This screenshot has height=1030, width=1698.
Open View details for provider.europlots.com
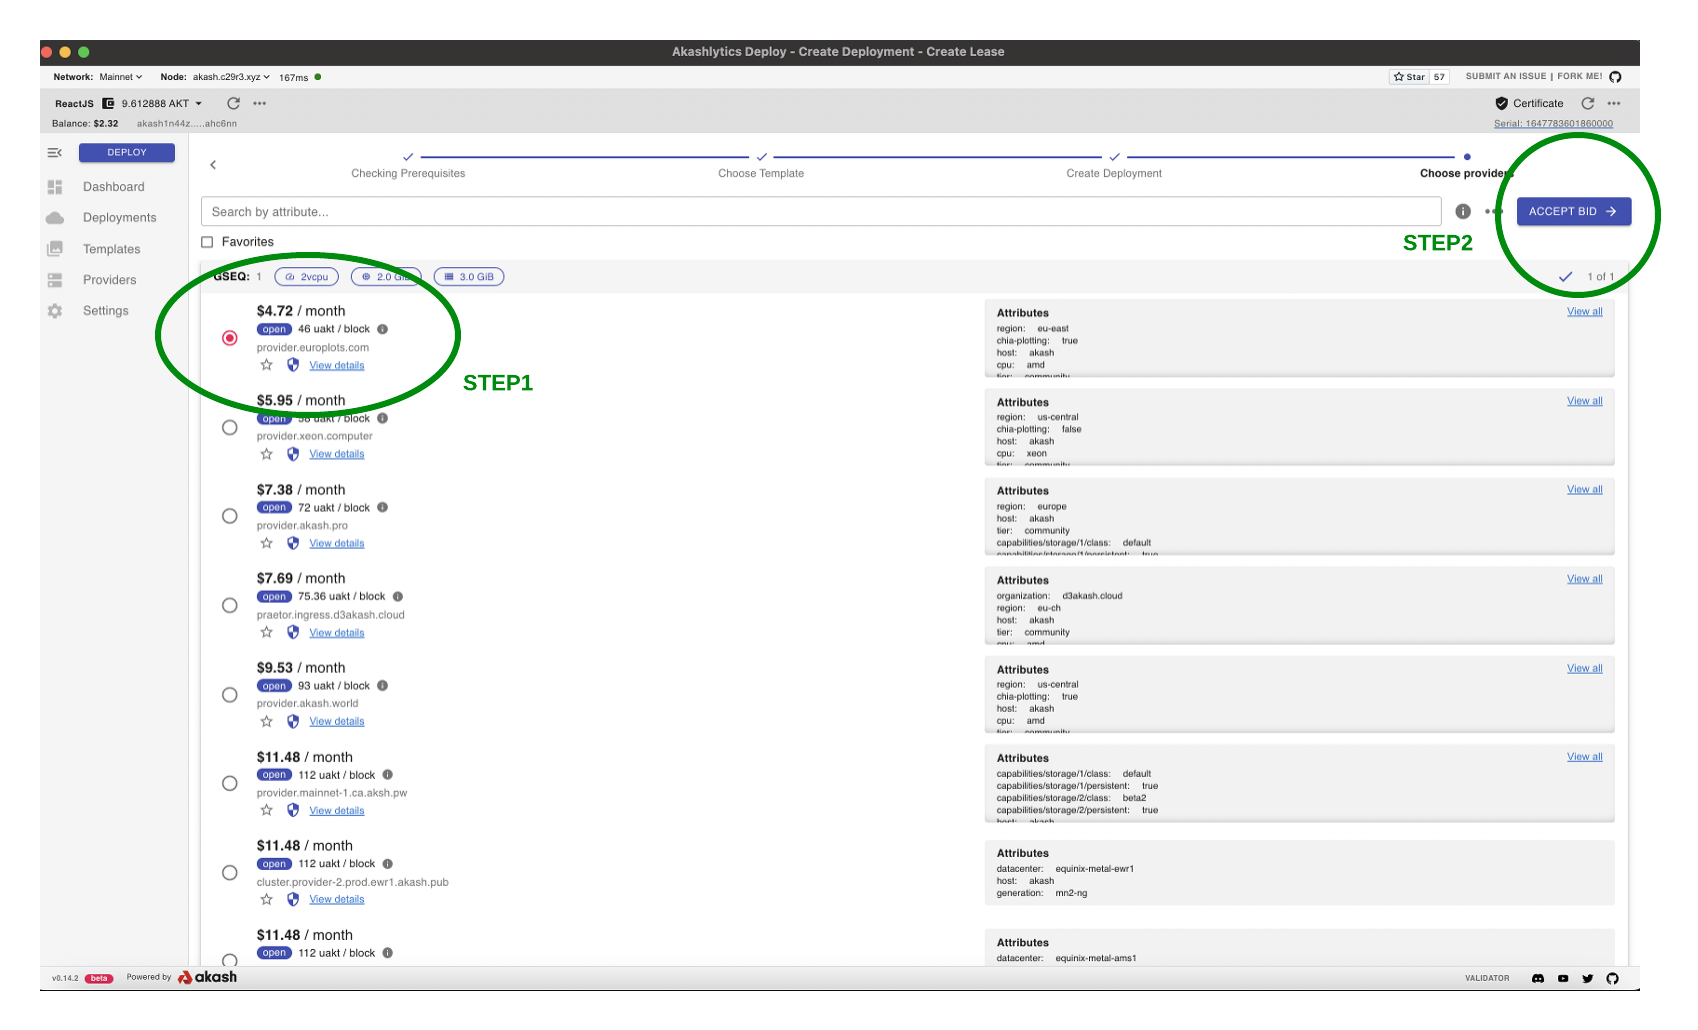[x=337, y=366]
